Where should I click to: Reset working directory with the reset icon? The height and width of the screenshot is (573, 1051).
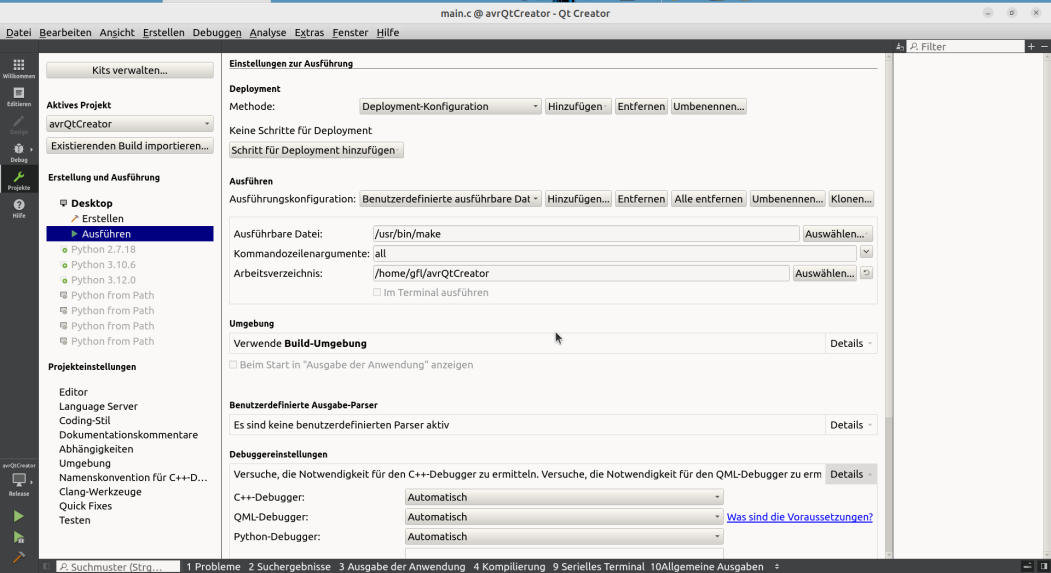pos(866,273)
